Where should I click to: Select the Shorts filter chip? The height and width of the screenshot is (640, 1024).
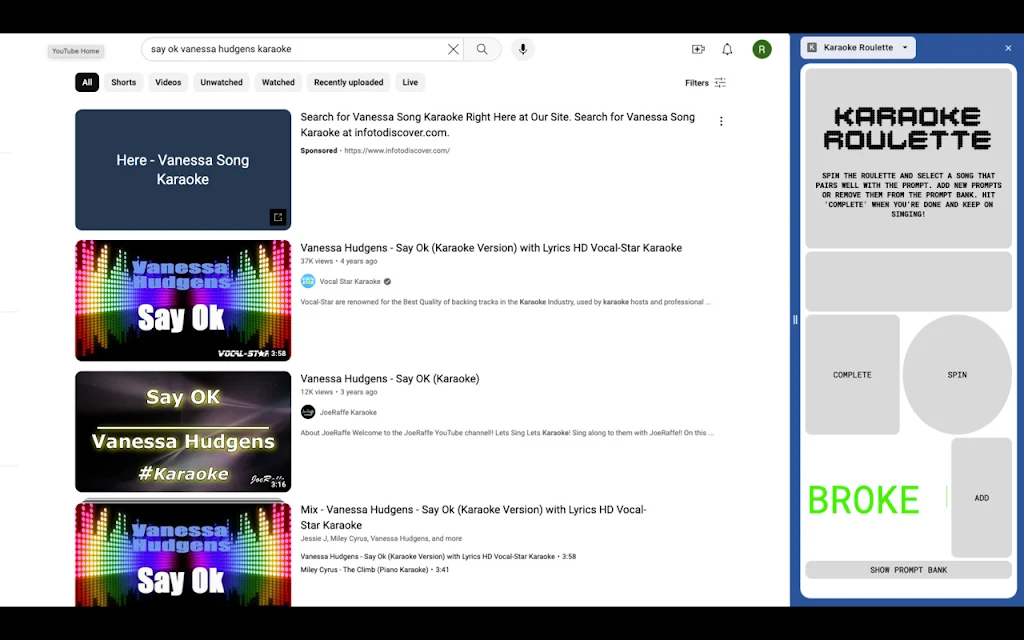[x=123, y=82]
